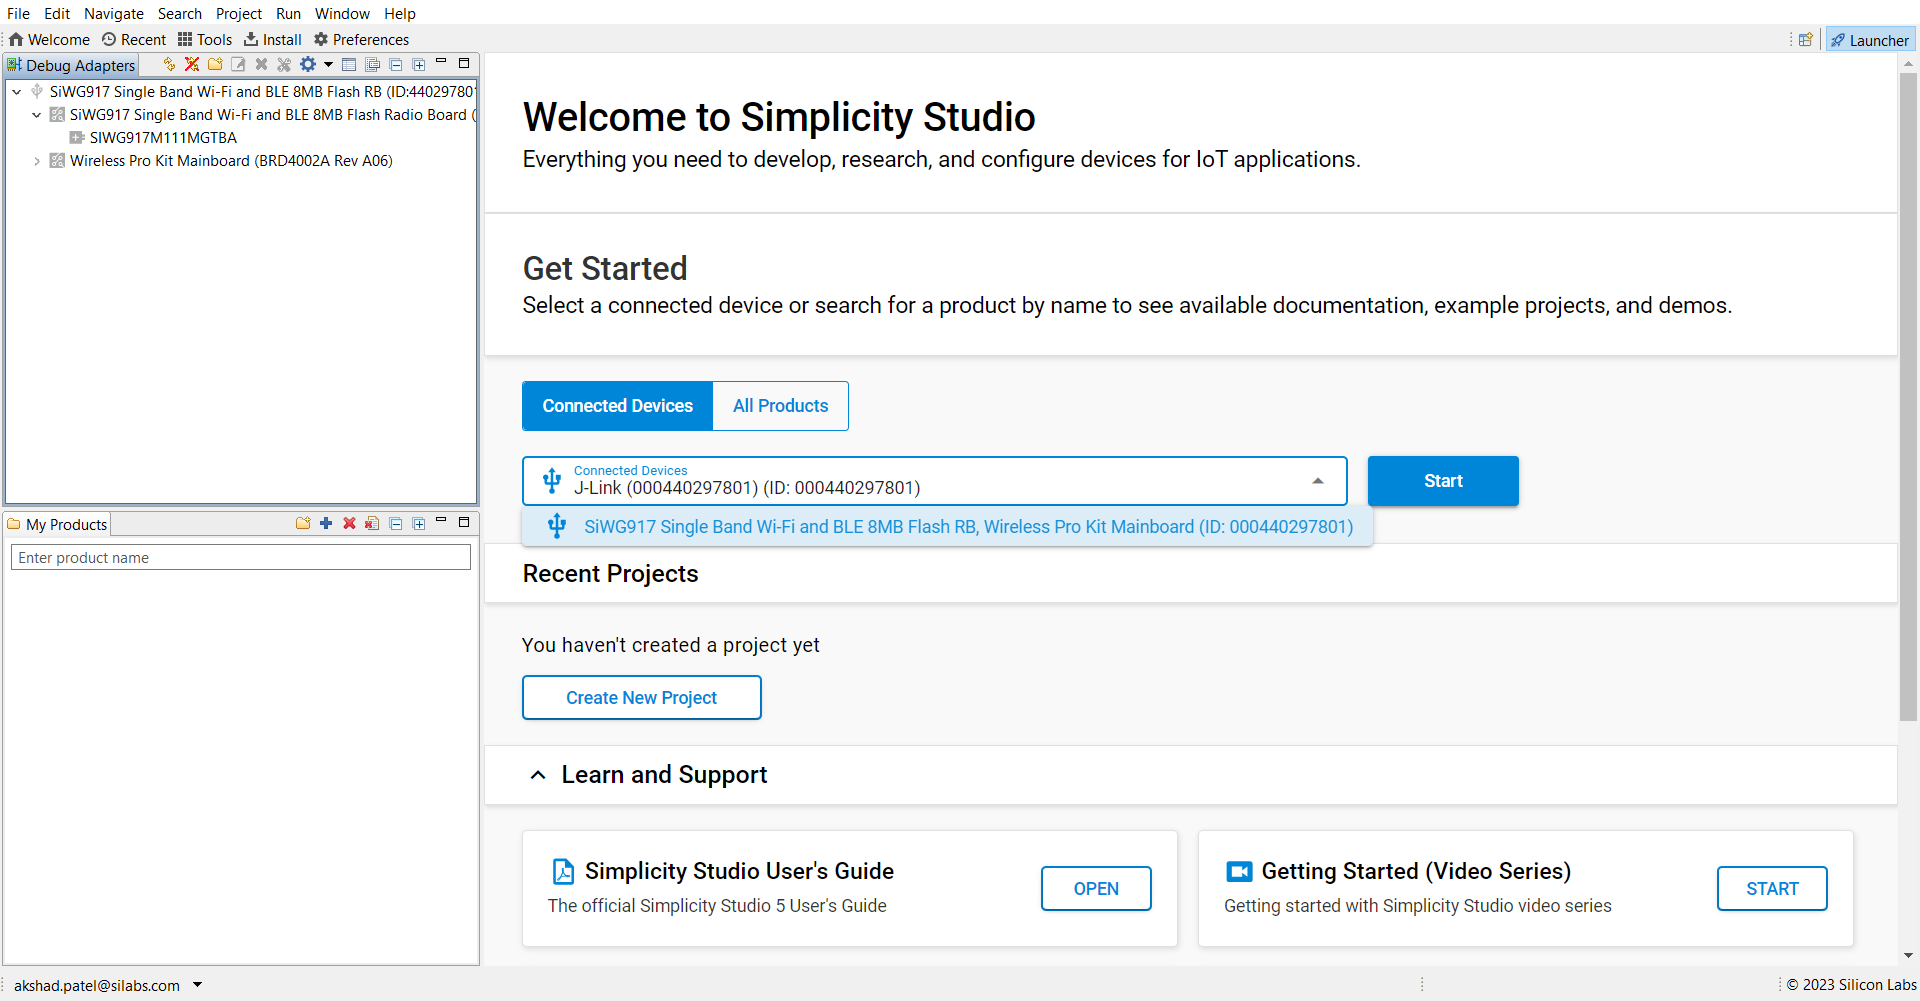Select Wireless Pro Kit Mainboard (BRD4002A Rev A06)

point(231,161)
